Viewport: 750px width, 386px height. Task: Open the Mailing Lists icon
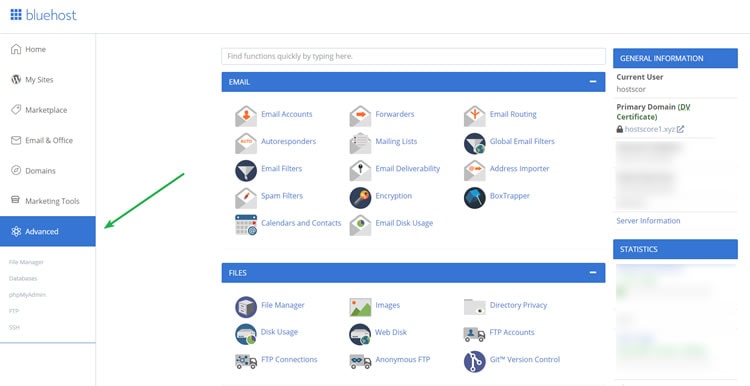tap(360, 143)
